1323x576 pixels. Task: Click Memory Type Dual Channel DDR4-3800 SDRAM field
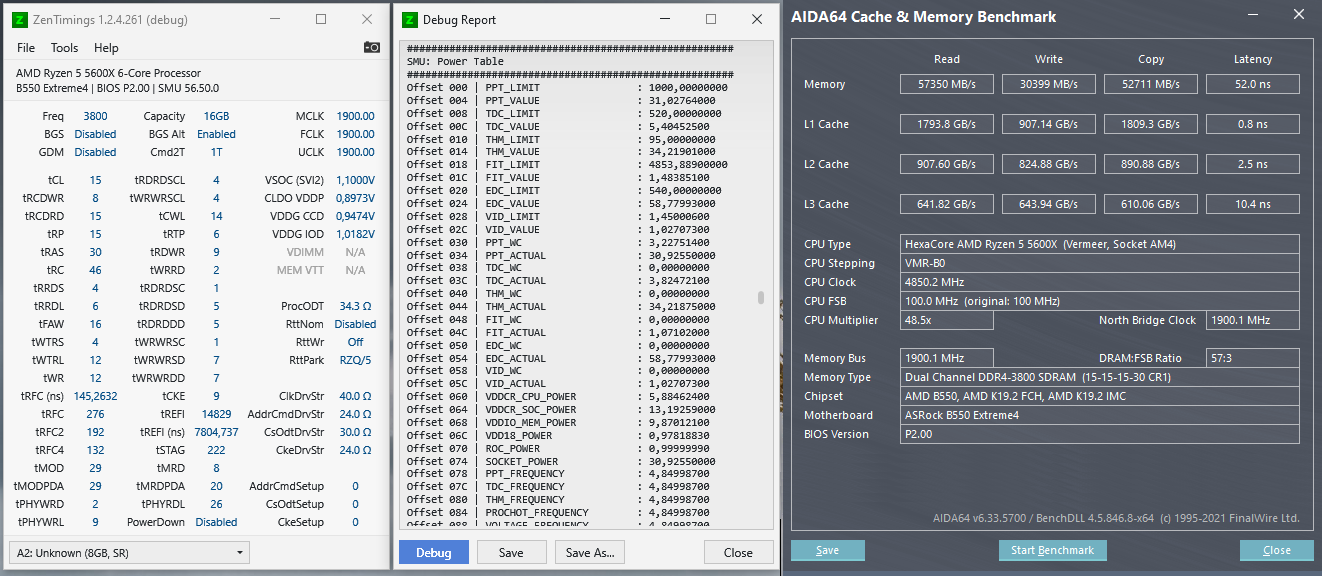point(1100,377)
